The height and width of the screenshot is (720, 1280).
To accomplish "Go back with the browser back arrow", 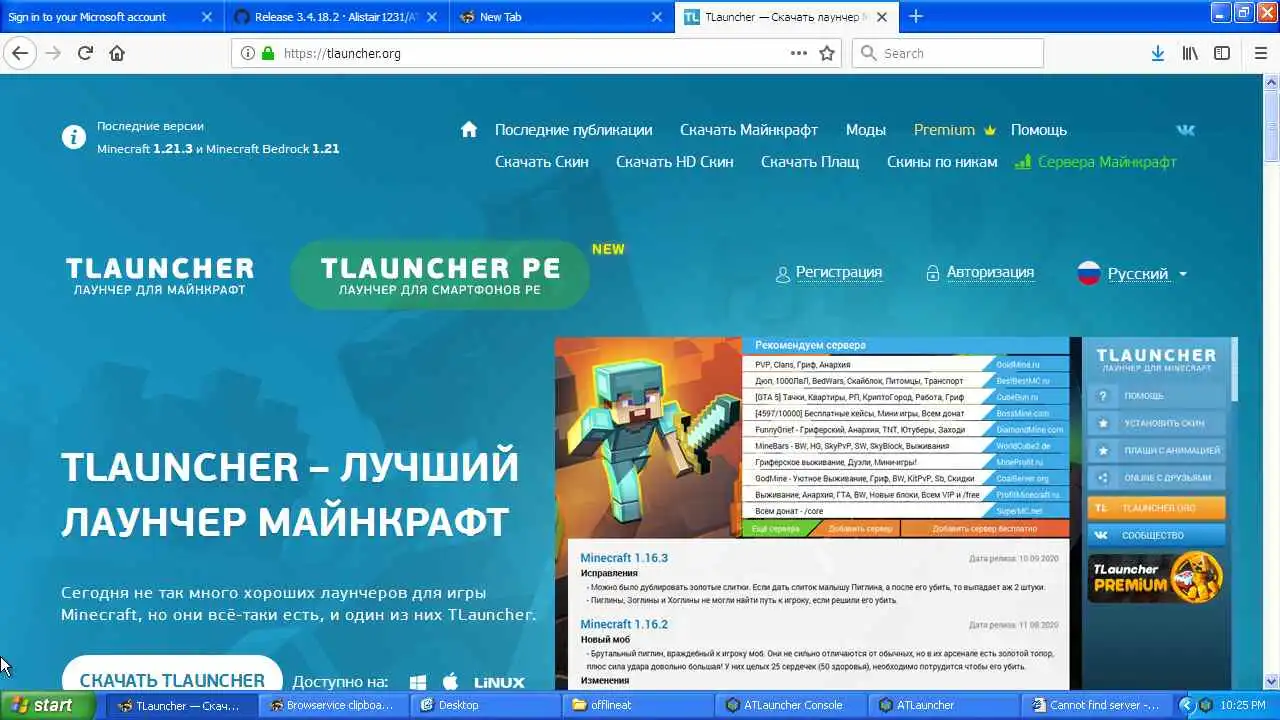I will tap(19, 53).
